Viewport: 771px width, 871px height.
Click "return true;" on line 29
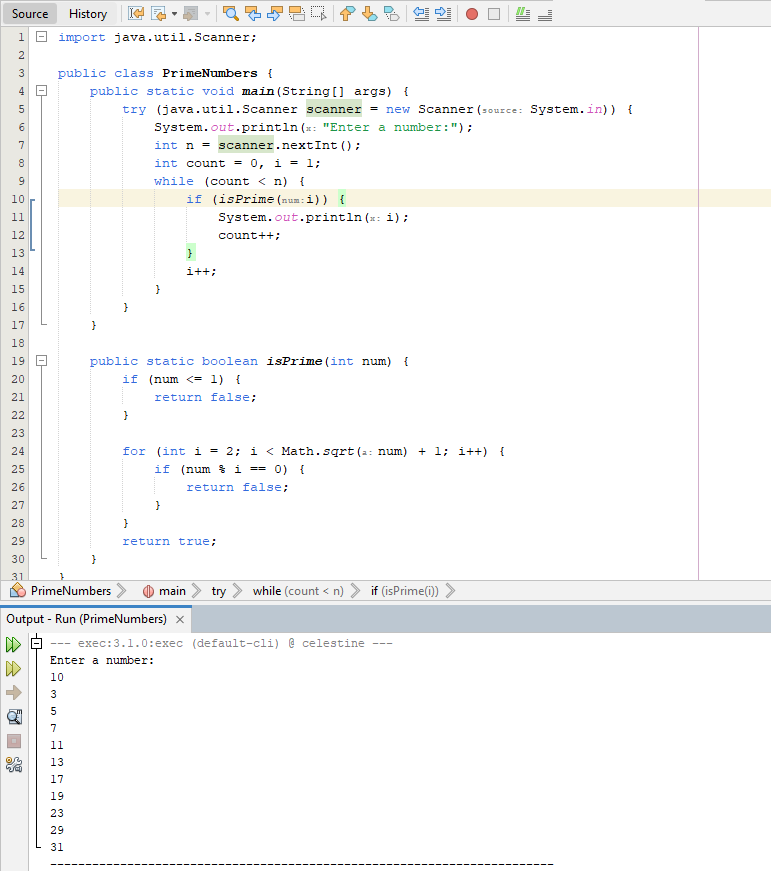pyautogui.click(x=169, y=541)
